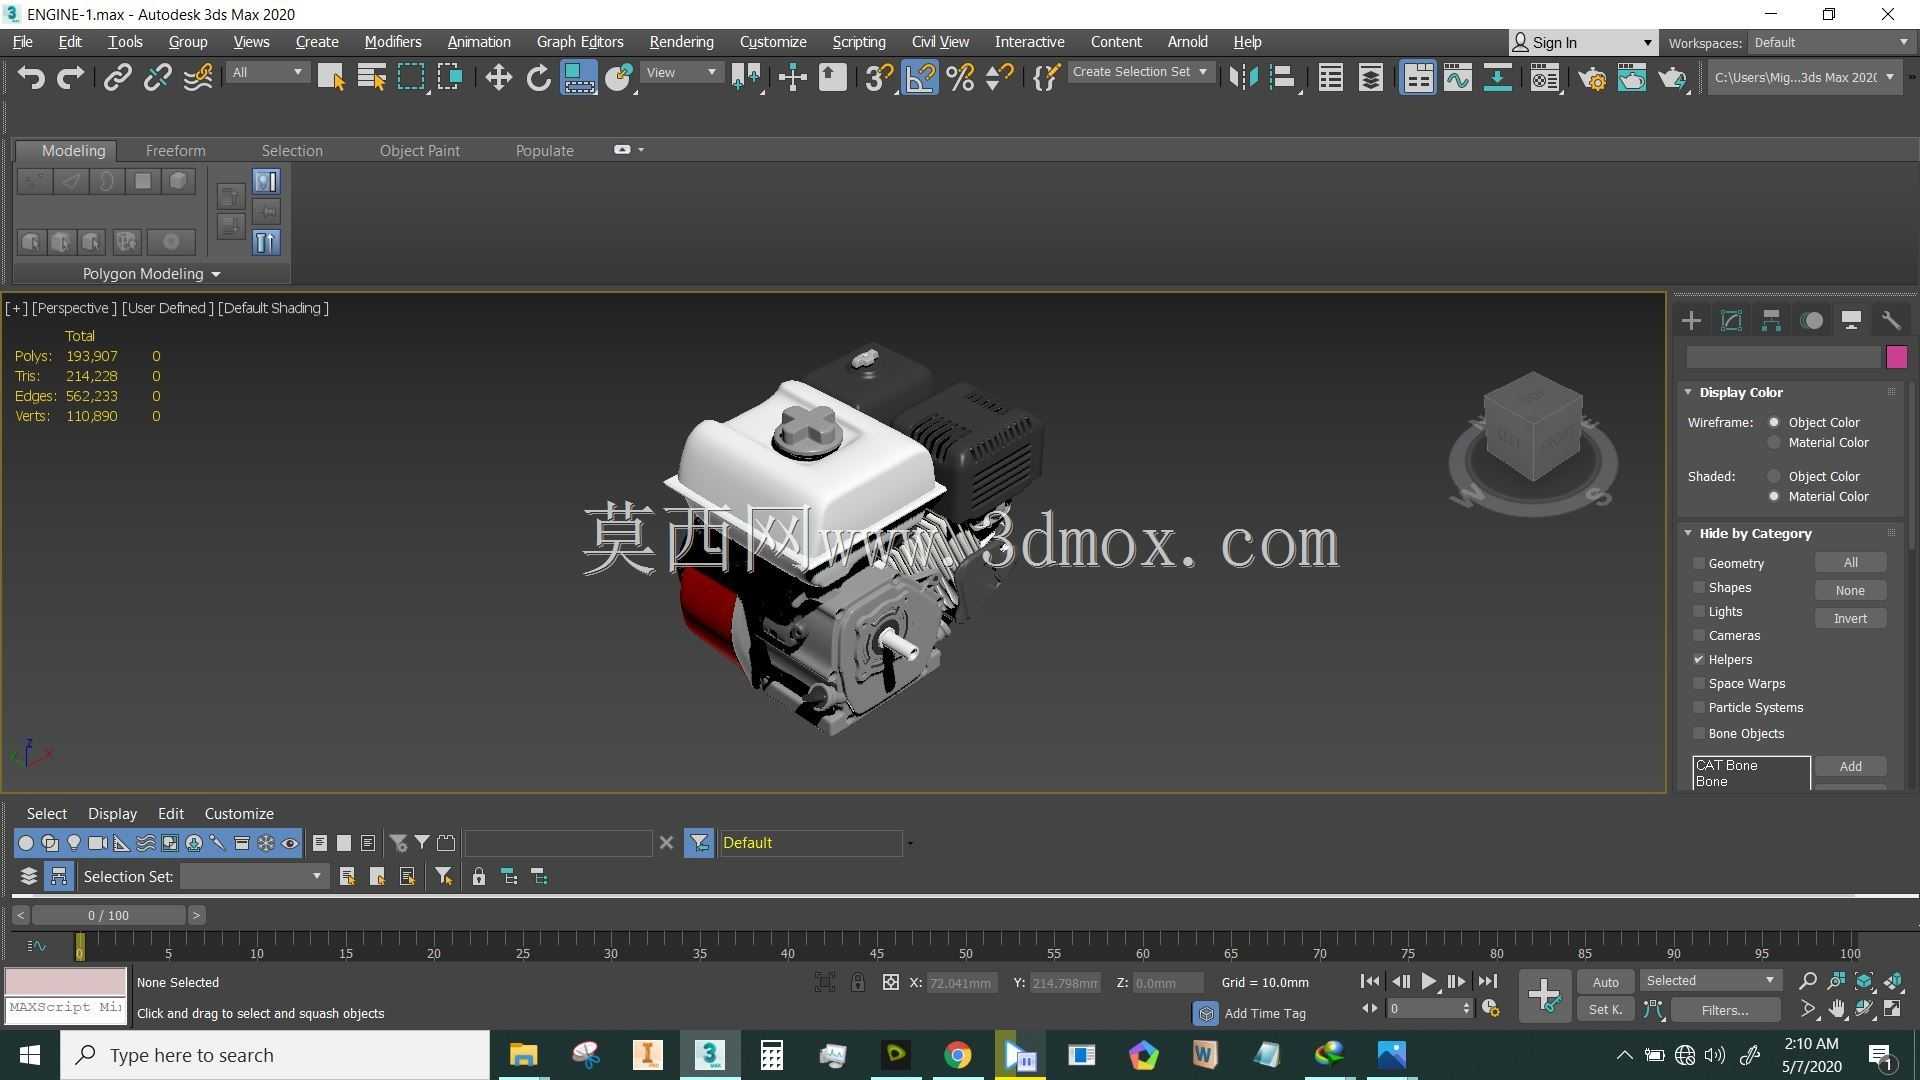Switch to the Freeform ribbon tab
1920x1080 pixels.
click(x=175, y=150)
